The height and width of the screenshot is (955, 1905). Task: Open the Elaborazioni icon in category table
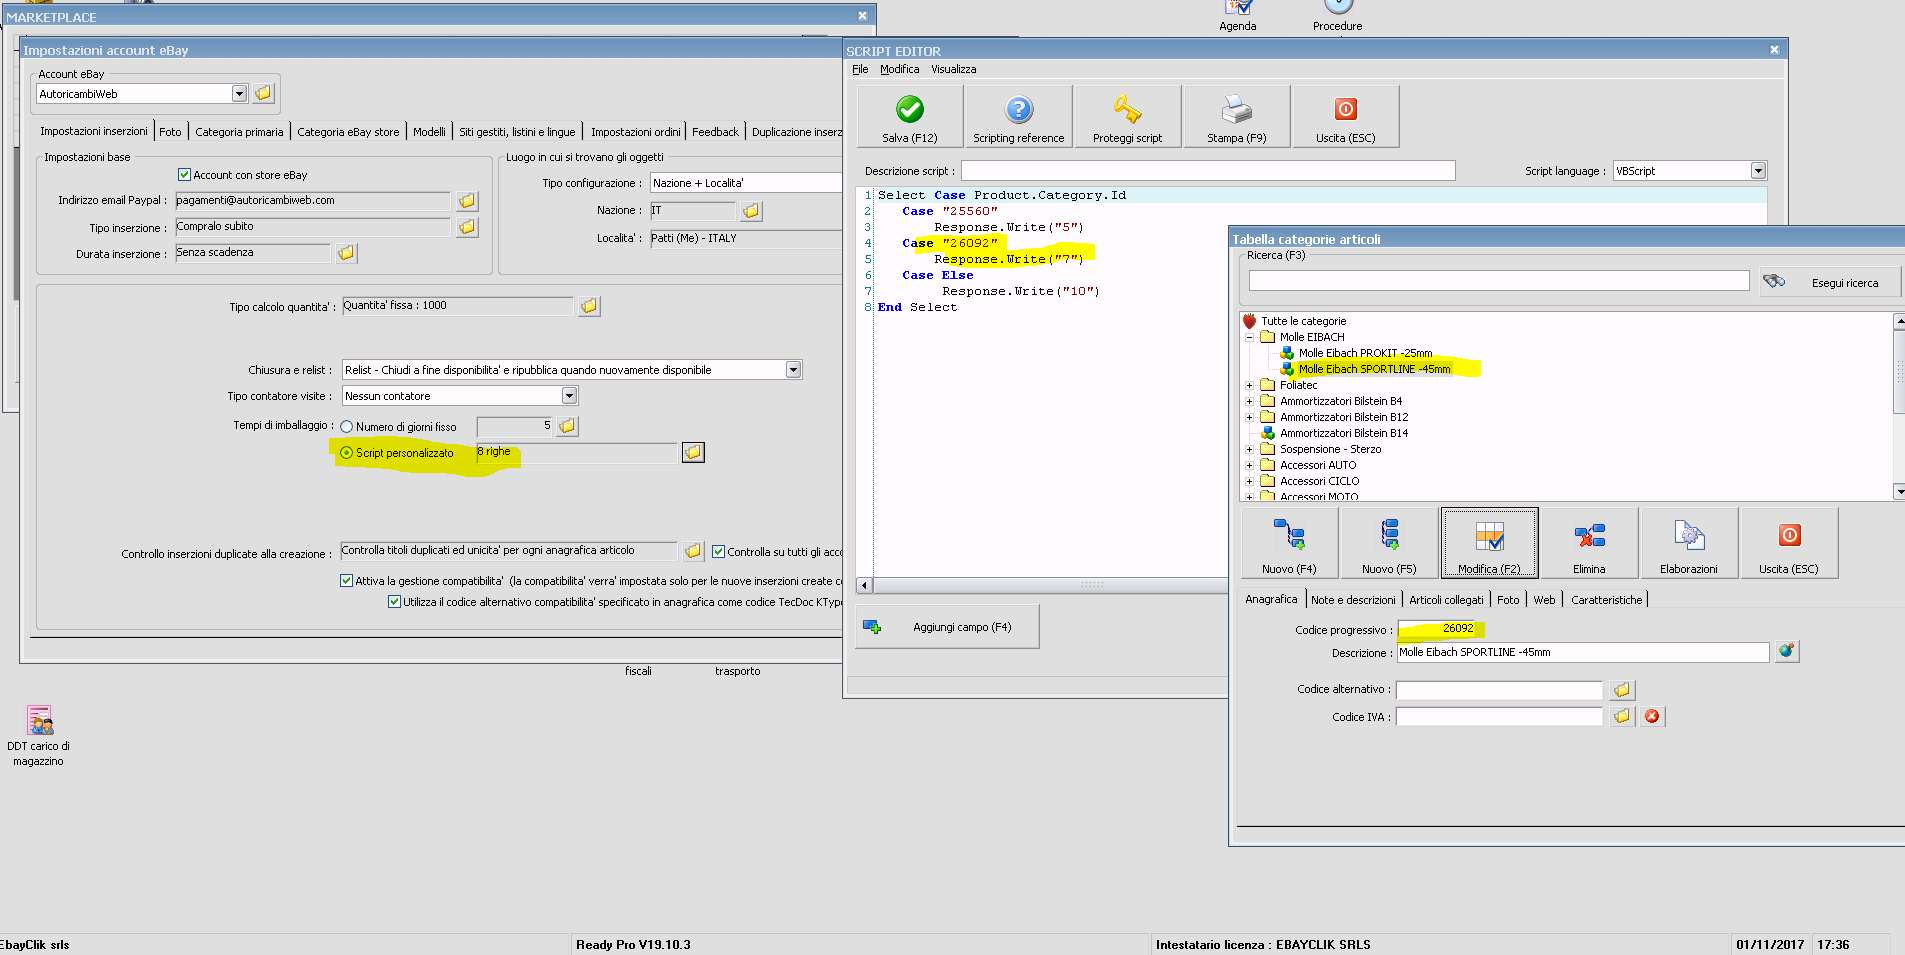tap(1689, 537)
